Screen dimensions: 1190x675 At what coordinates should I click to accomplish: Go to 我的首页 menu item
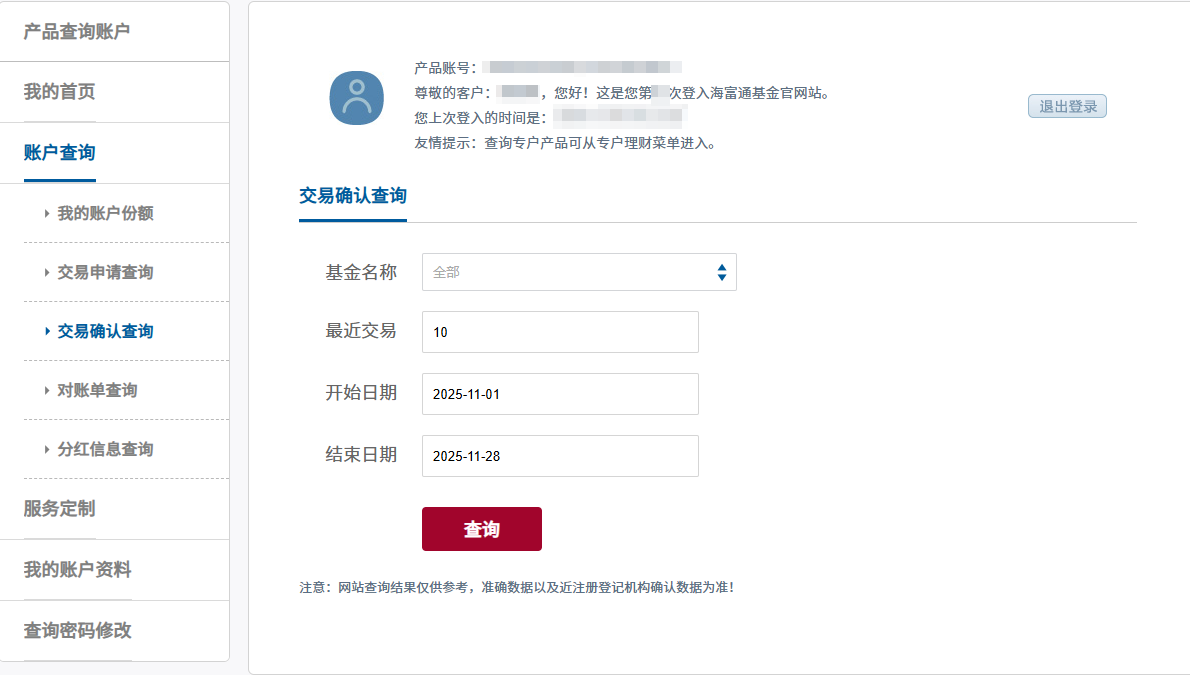[x=60, y=92]
